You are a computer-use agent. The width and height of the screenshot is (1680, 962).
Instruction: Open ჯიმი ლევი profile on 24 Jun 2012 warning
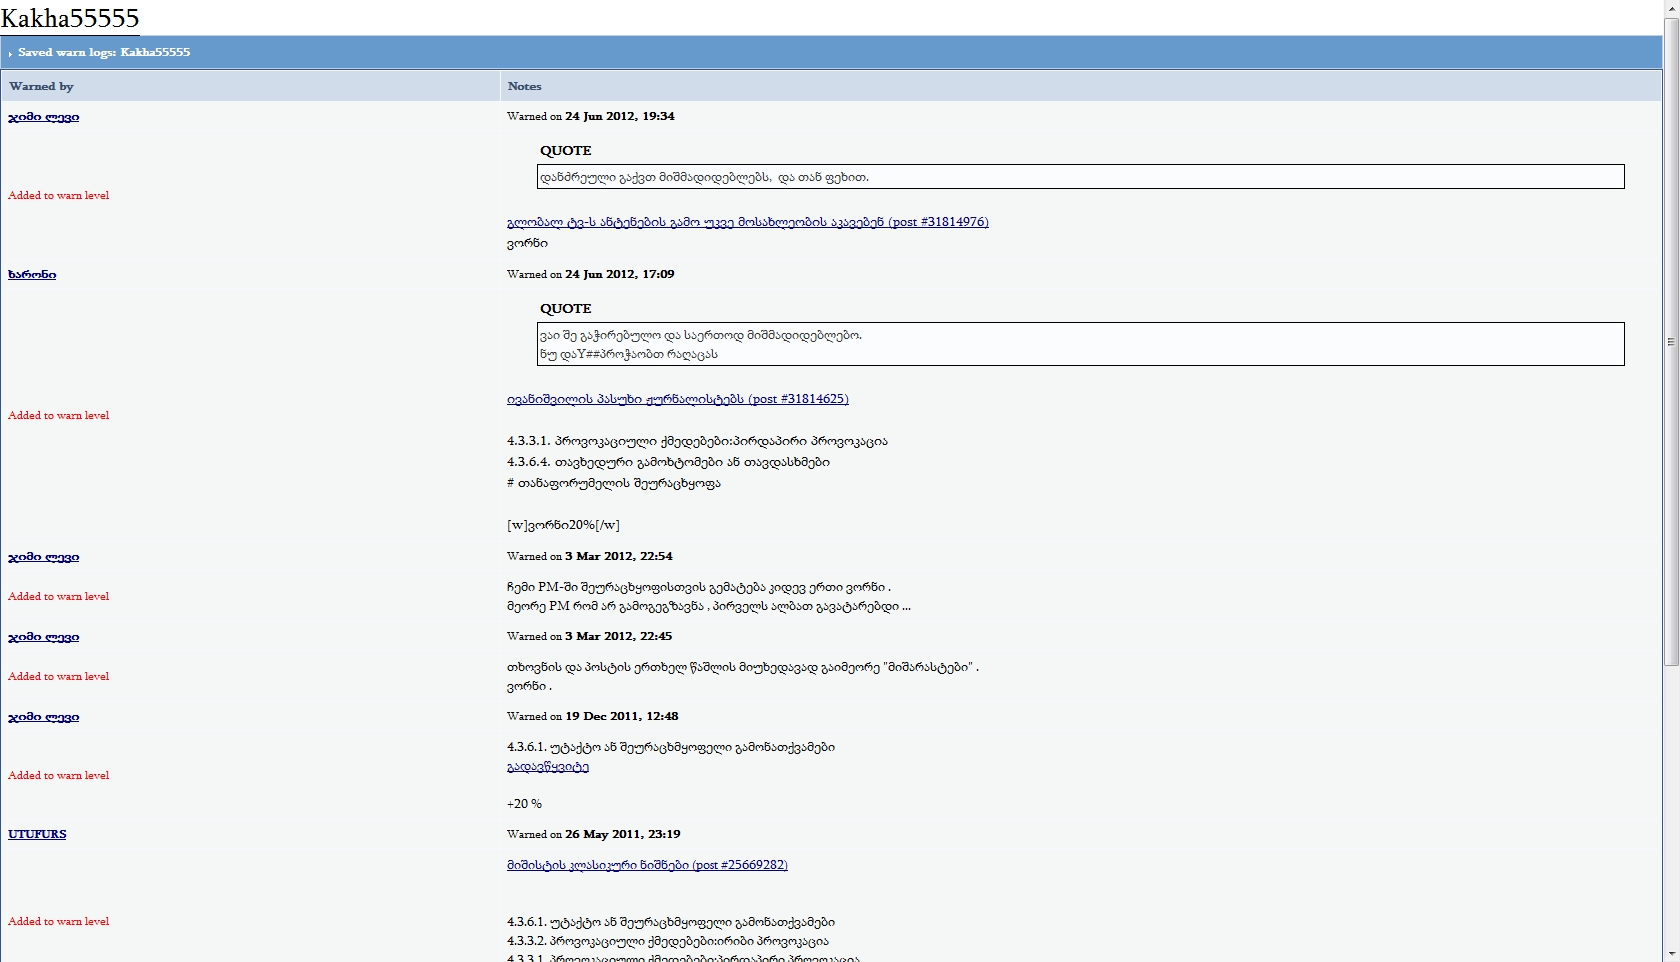(x=43, y=117)
